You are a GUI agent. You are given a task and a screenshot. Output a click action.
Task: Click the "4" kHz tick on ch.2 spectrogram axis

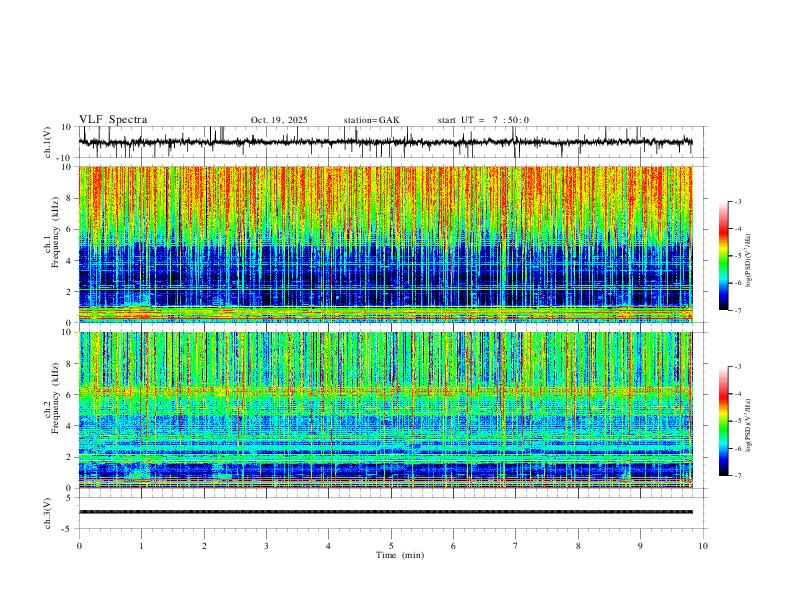(69, 426)
